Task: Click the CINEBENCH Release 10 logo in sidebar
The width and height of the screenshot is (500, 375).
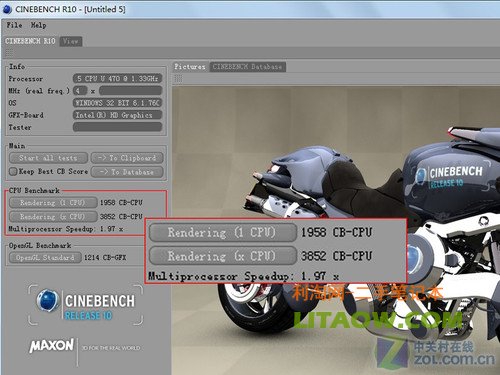Action: coord(86,305)
